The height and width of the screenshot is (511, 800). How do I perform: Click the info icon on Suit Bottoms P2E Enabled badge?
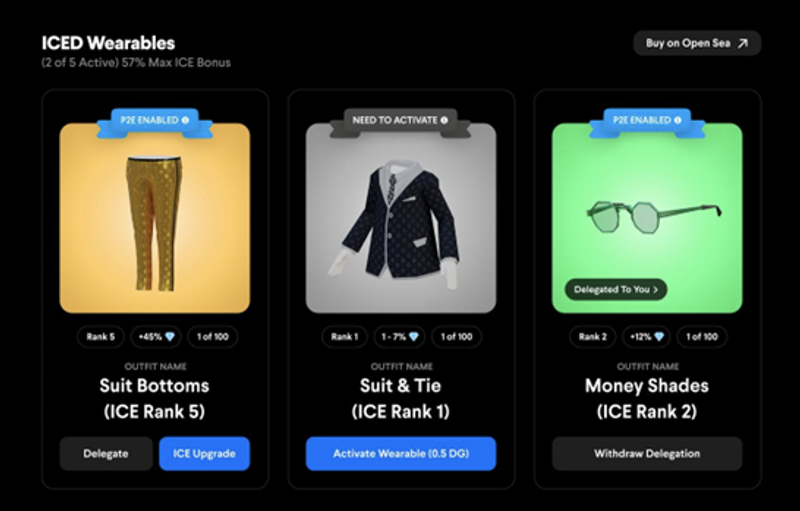click(185, 120)
